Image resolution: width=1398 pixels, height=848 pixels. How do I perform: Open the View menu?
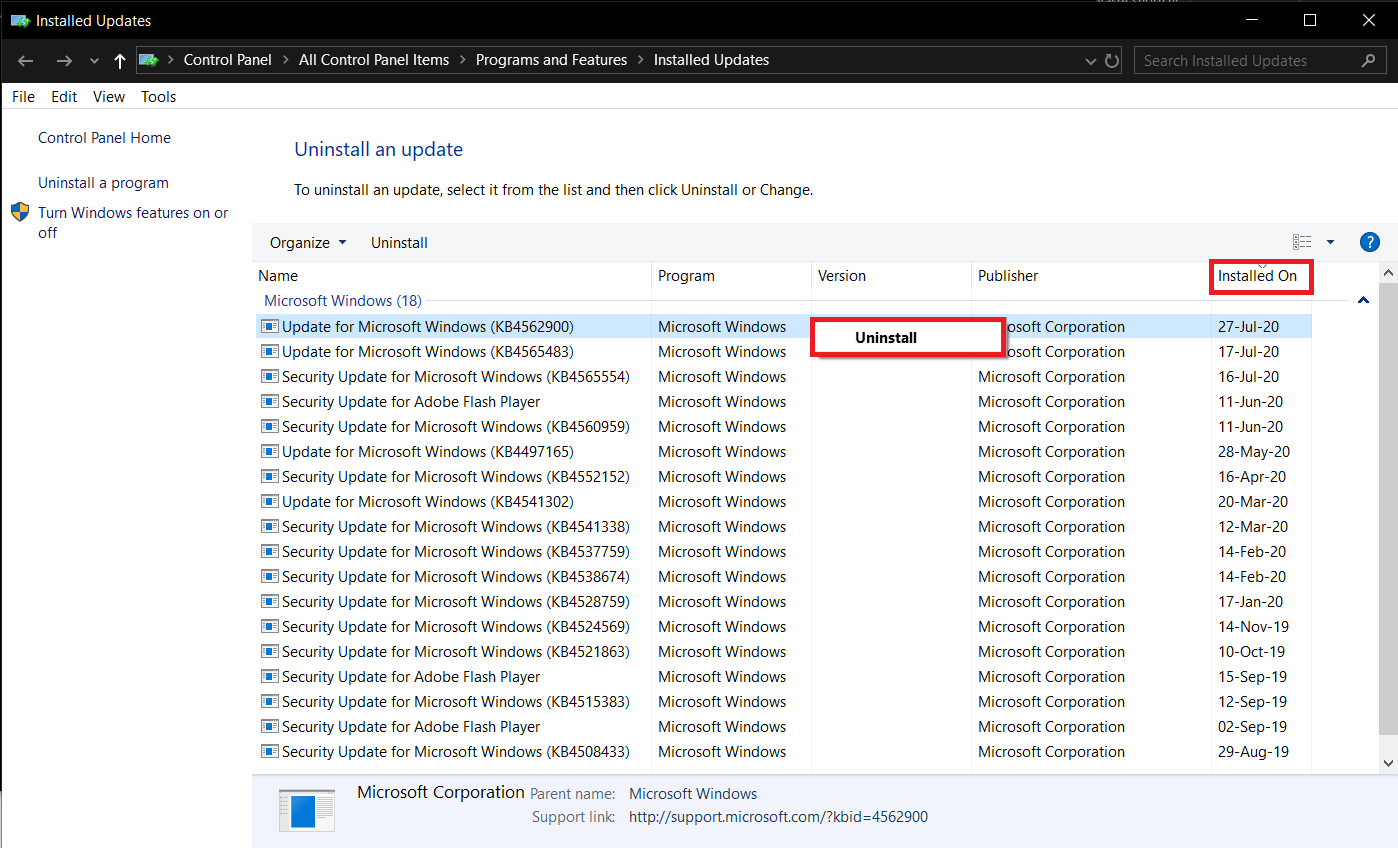(x=109, y=97)
